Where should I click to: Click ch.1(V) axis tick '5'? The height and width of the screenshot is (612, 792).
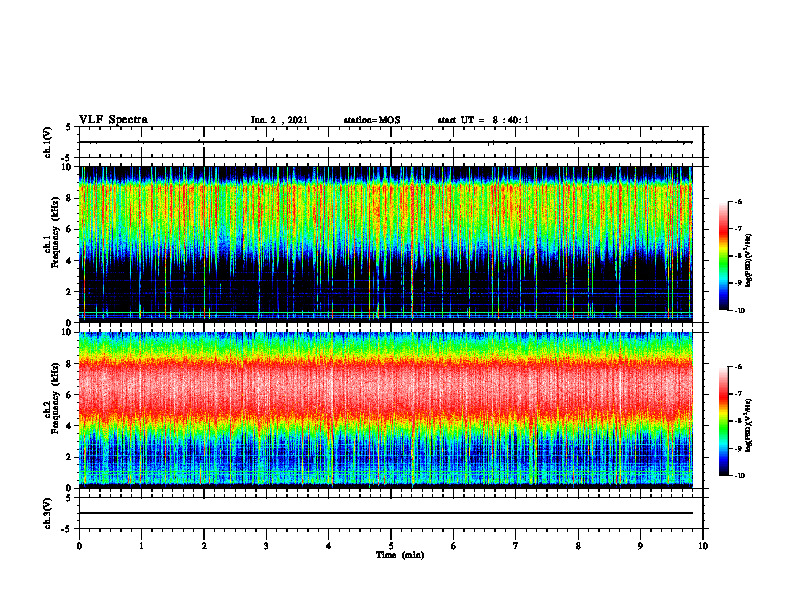[69, 127]
